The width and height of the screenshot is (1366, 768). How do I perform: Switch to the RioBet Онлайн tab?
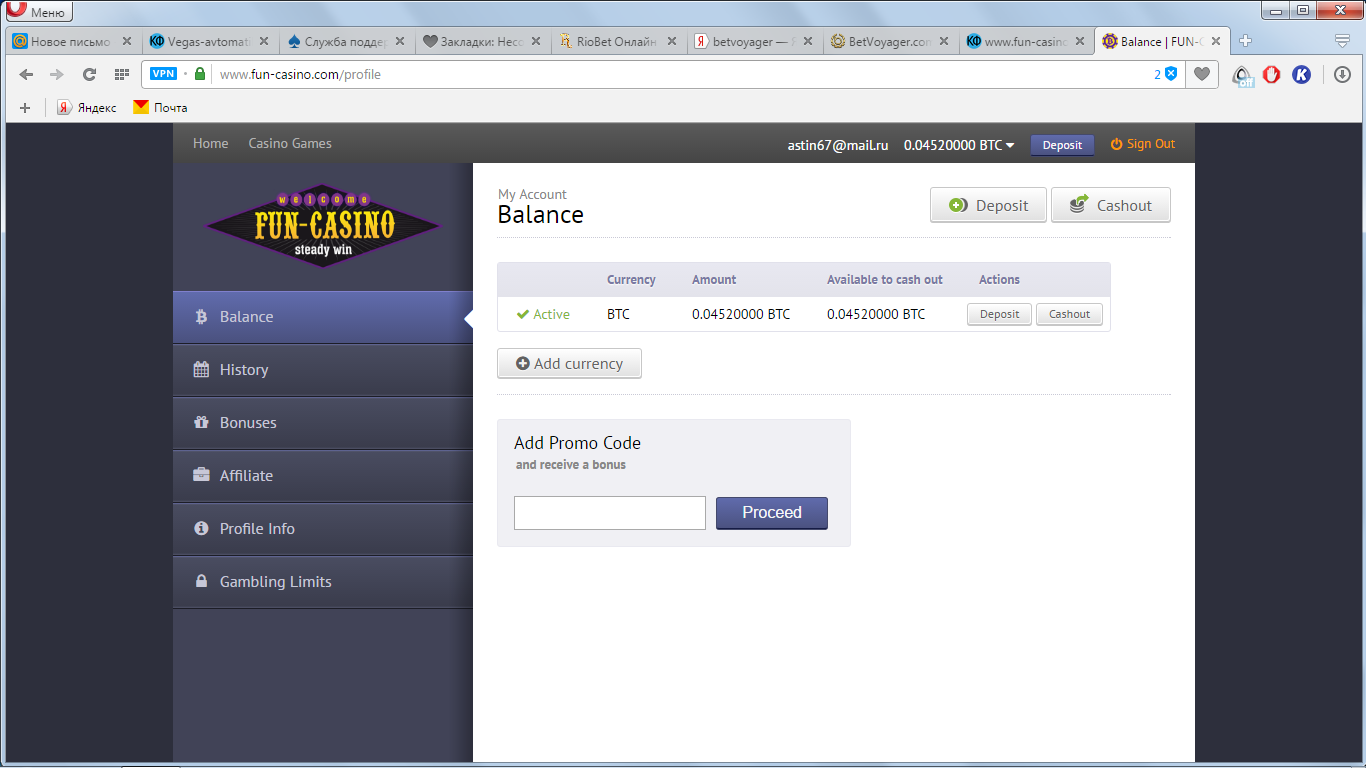point(617,42)
